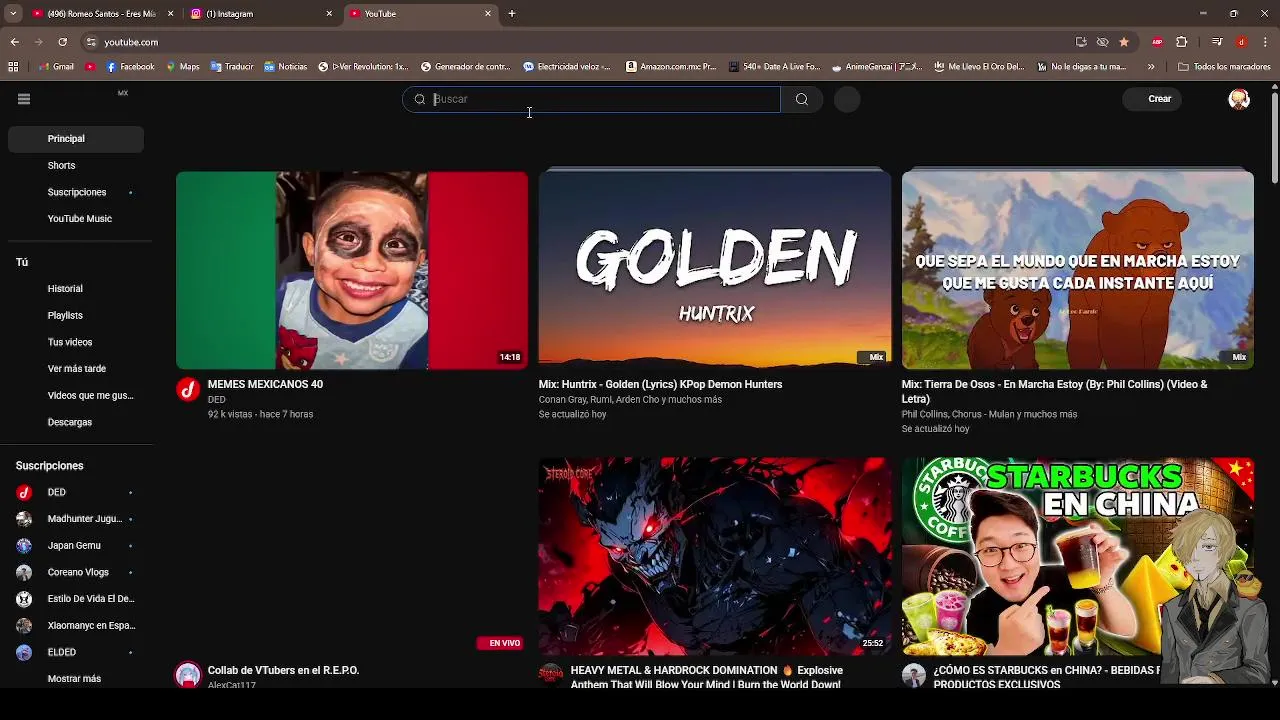Click the AlexCat117 channel avatar

(x=188, y=675)
